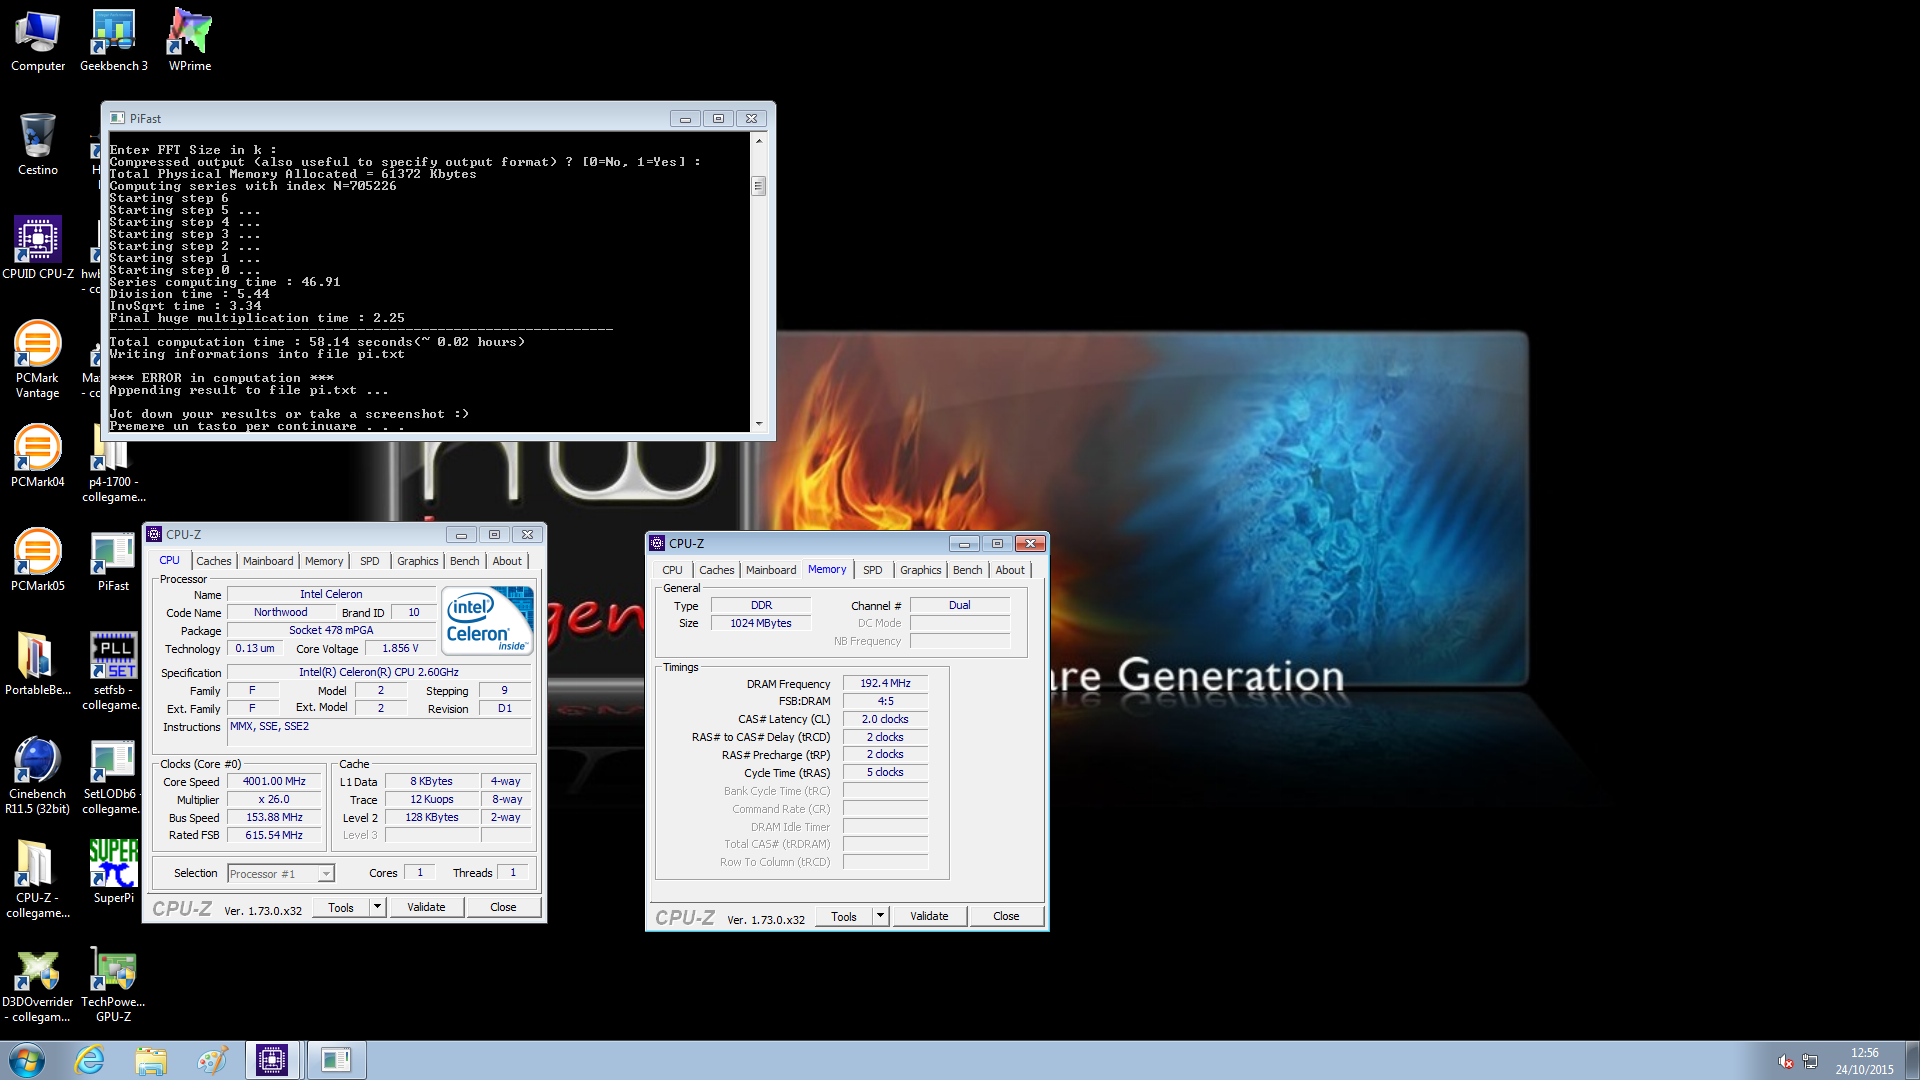Open Mainboard tab in left CPU-Z window
This screenshot has height=1080, width=1920.
click(268, 561)
